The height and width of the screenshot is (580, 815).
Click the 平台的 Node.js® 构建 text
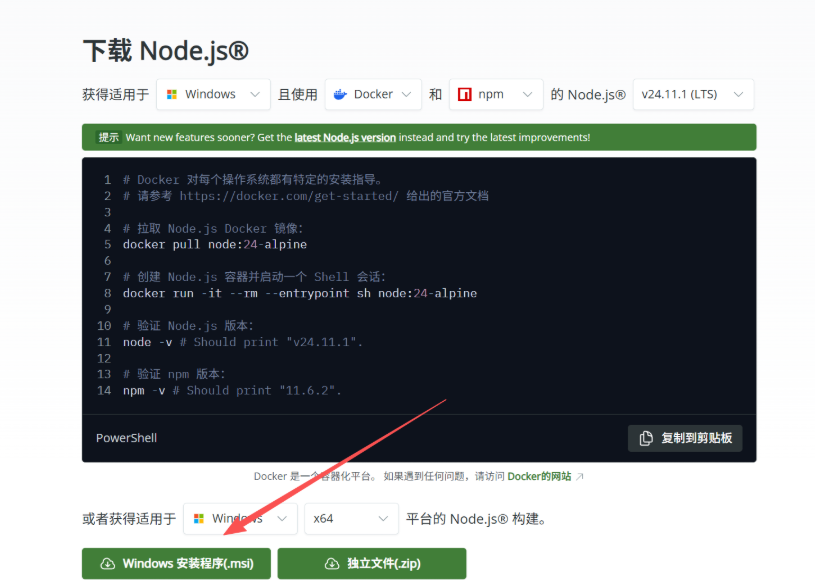(x=476, y=519)
